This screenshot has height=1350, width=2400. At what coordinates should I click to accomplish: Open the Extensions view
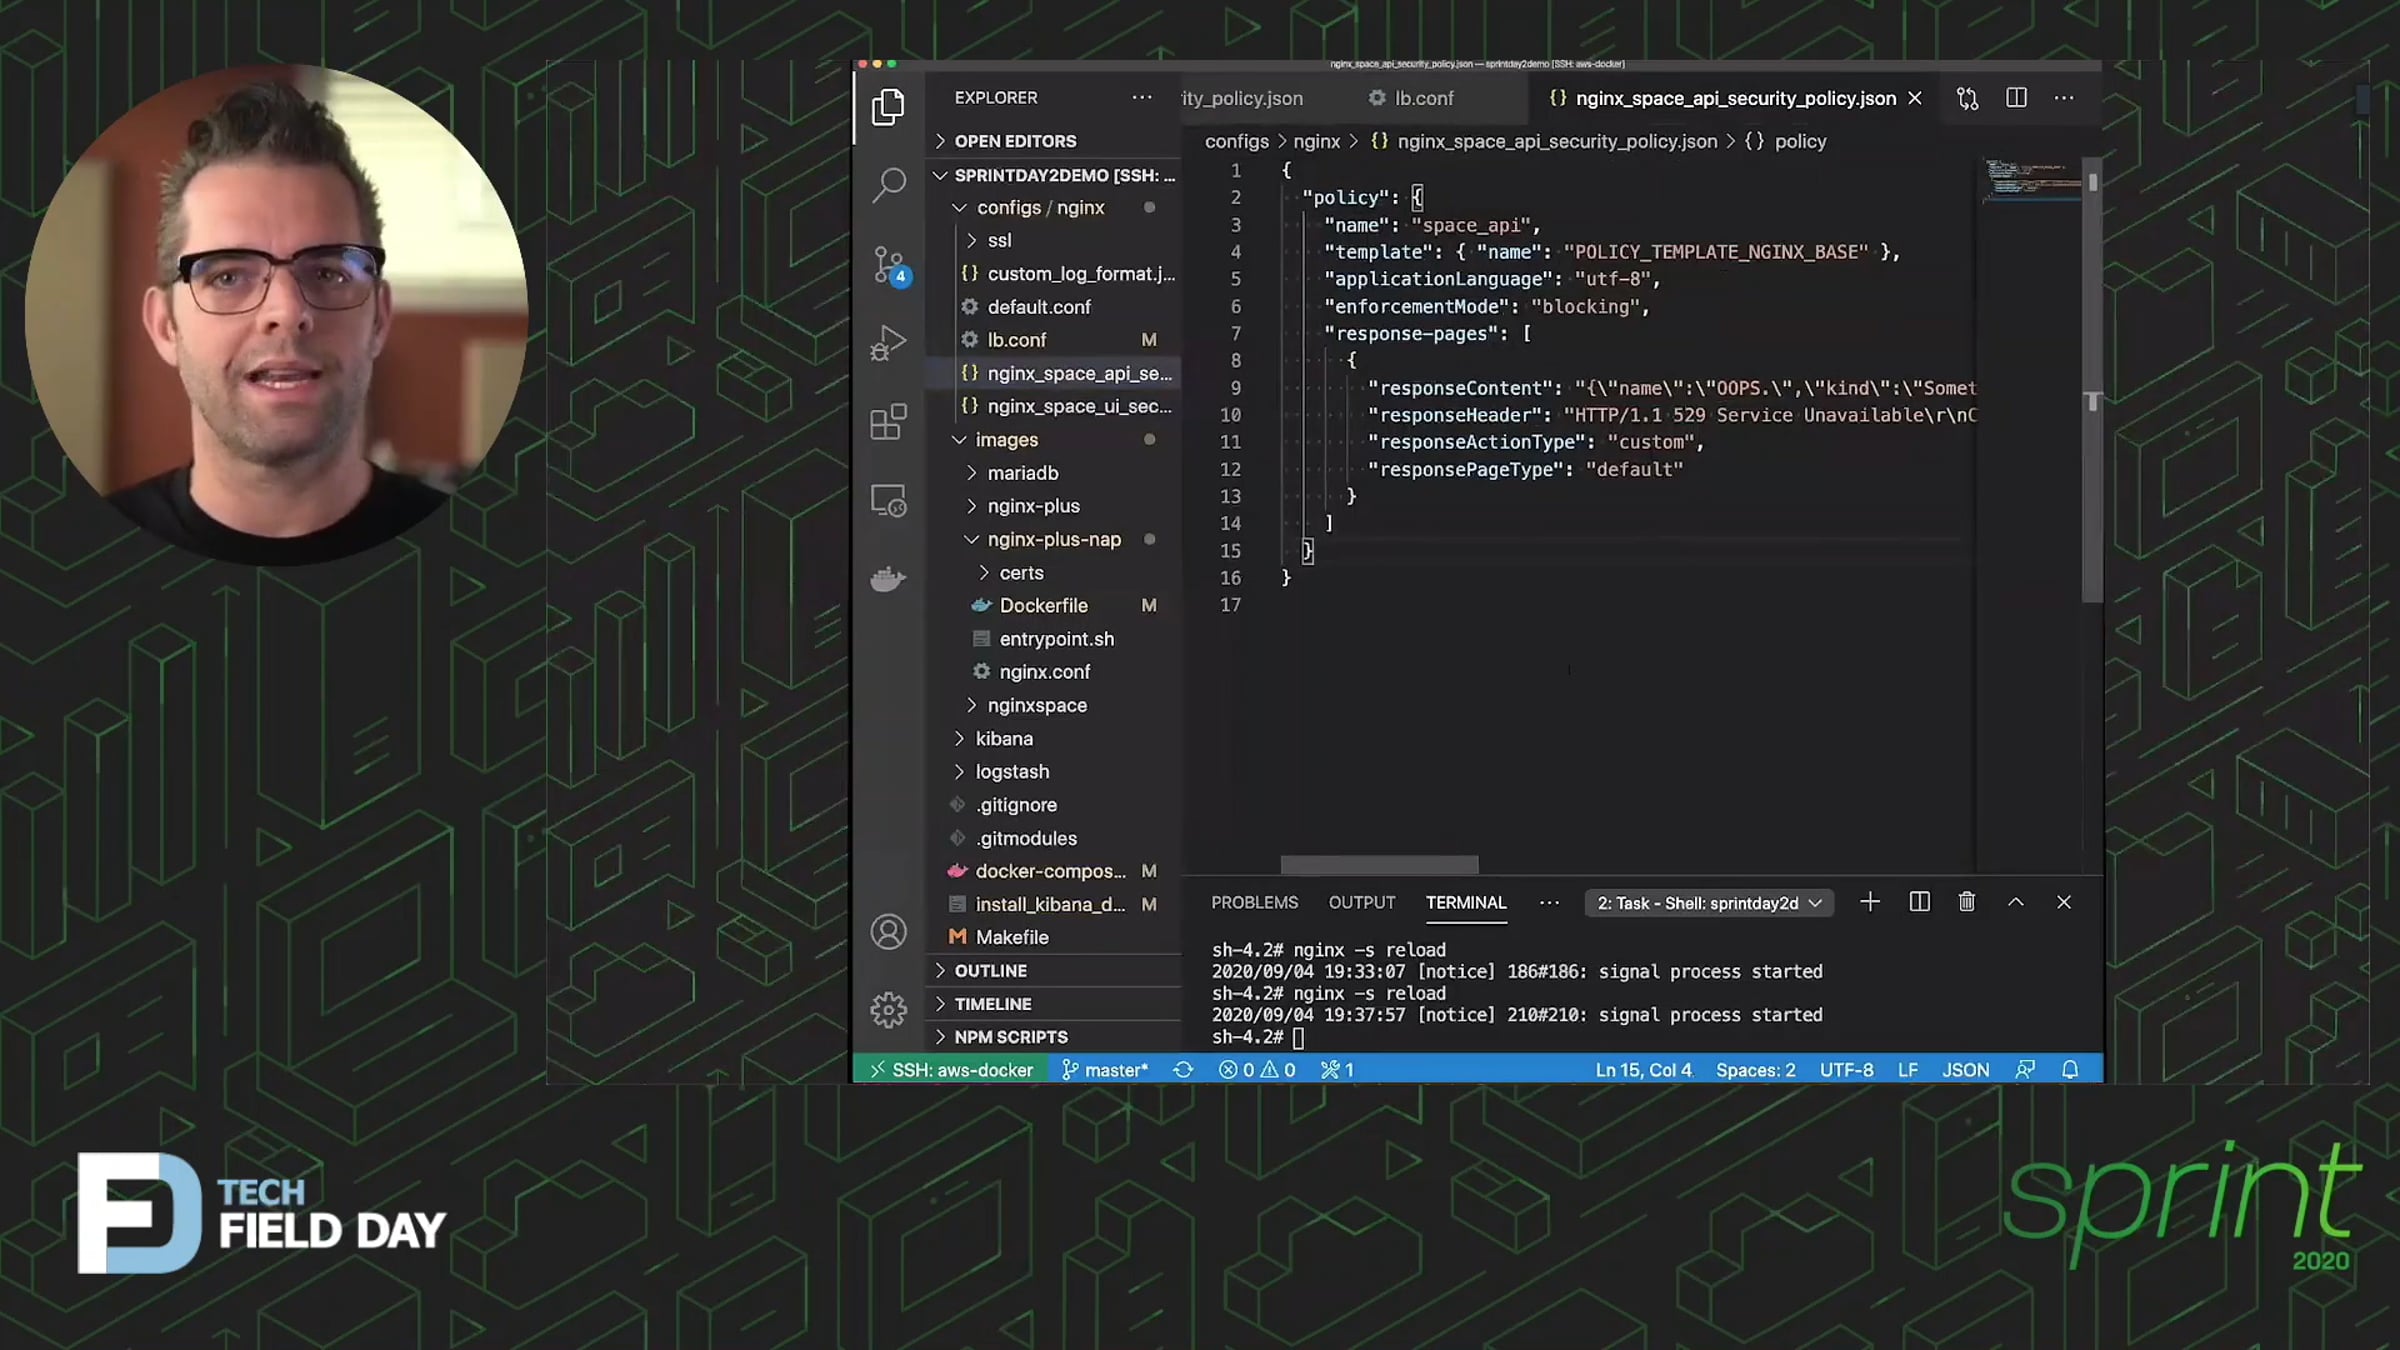point(888,421)
